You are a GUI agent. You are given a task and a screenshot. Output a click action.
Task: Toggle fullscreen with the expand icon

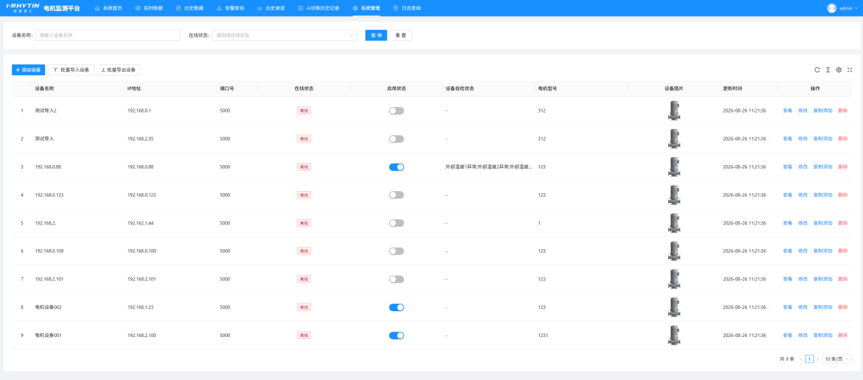tap(850, 70)
